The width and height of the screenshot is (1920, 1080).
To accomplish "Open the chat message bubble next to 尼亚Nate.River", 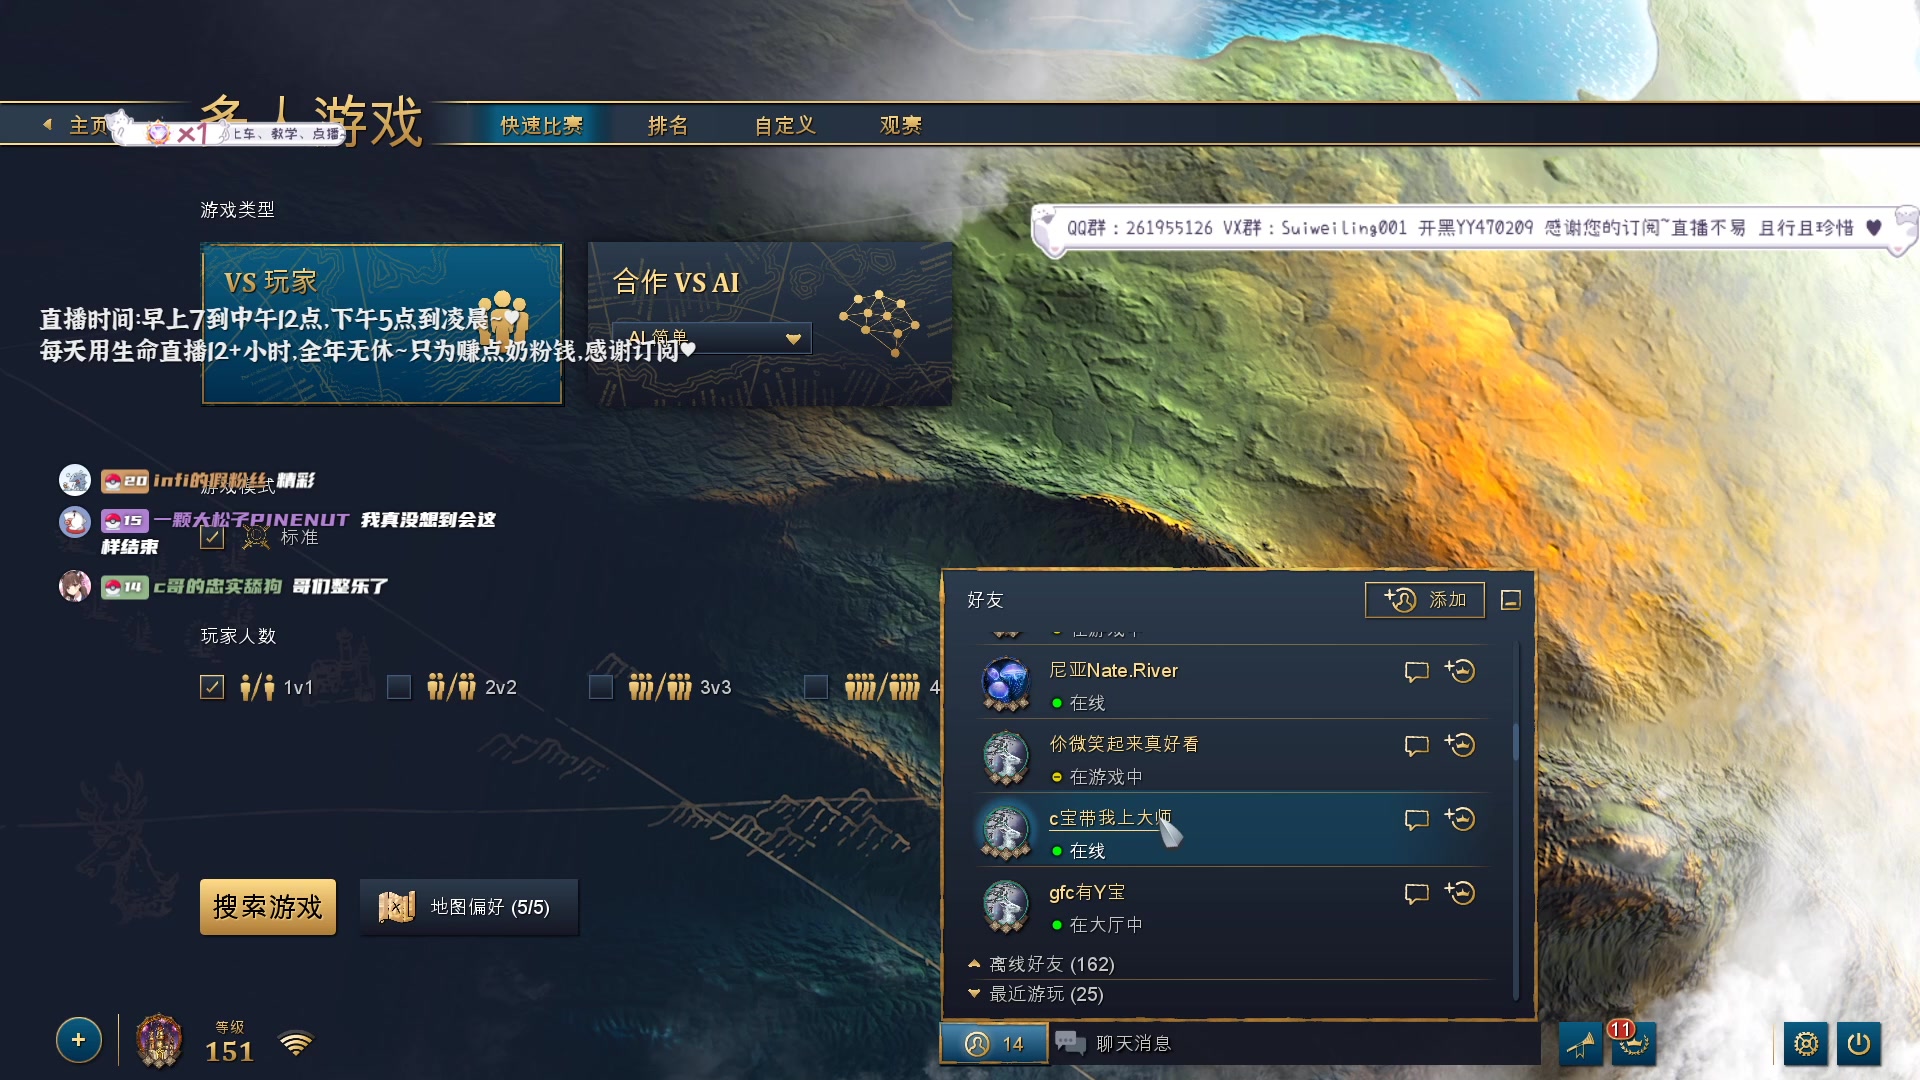I will (x=1416, y=672).
